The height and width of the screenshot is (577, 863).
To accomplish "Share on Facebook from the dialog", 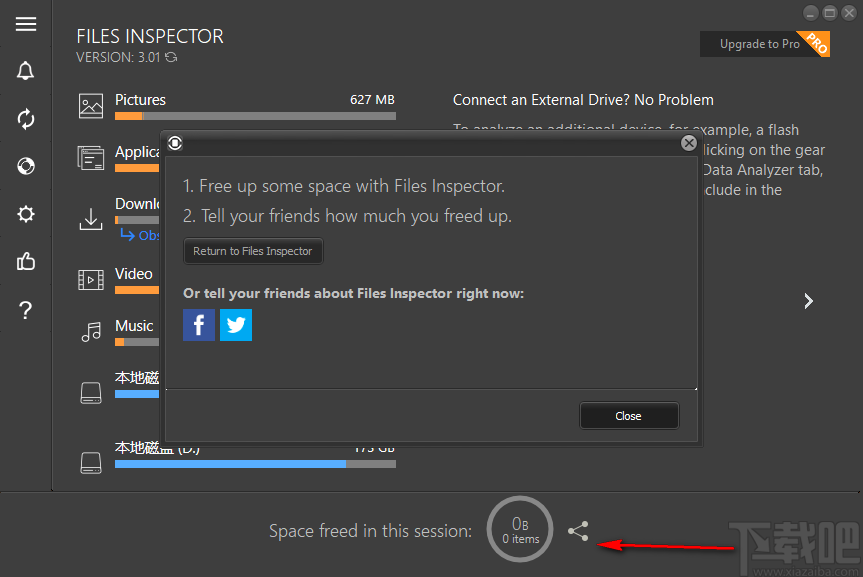I will [x=198, y=325].
